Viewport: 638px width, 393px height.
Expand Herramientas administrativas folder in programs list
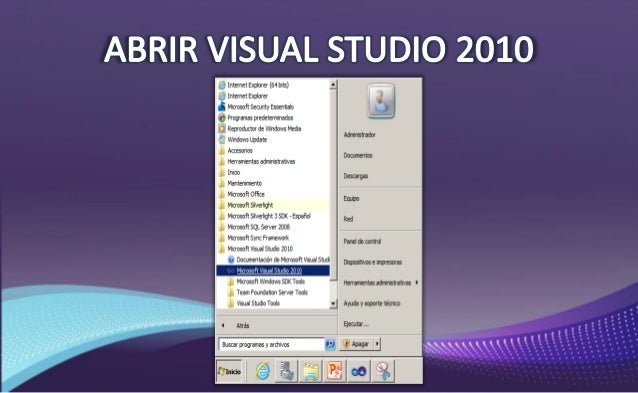(273, 162)
